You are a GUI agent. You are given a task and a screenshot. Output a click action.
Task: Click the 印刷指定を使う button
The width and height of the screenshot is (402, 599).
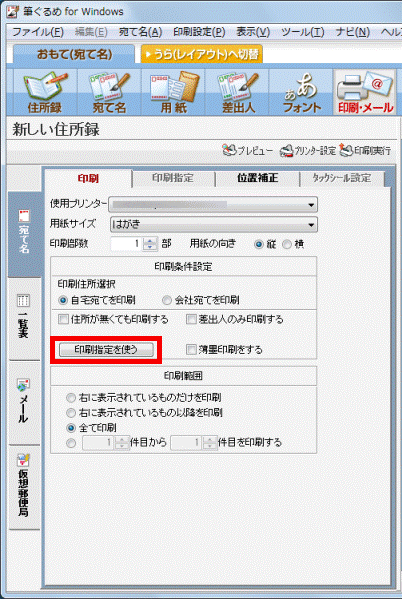106,349
